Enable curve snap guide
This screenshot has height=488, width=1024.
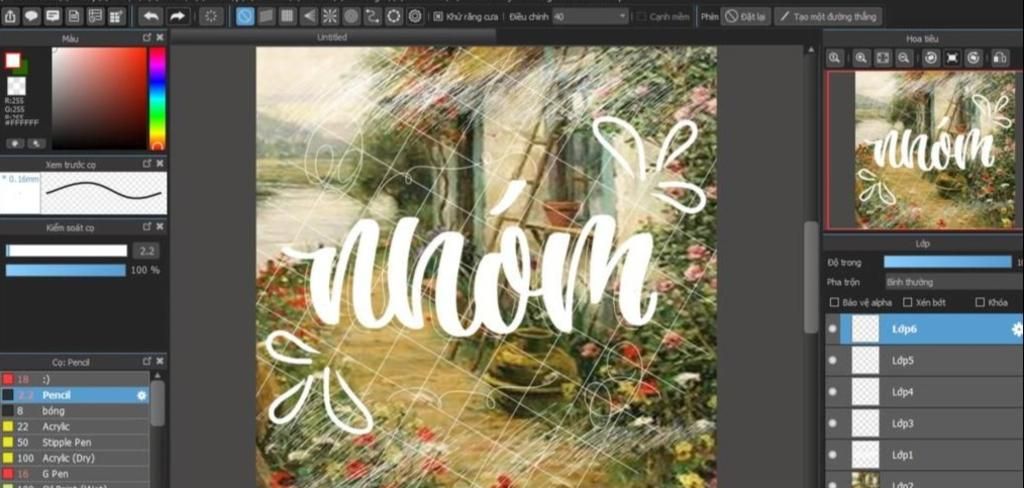pyautogui.click(x=372, y=16)
